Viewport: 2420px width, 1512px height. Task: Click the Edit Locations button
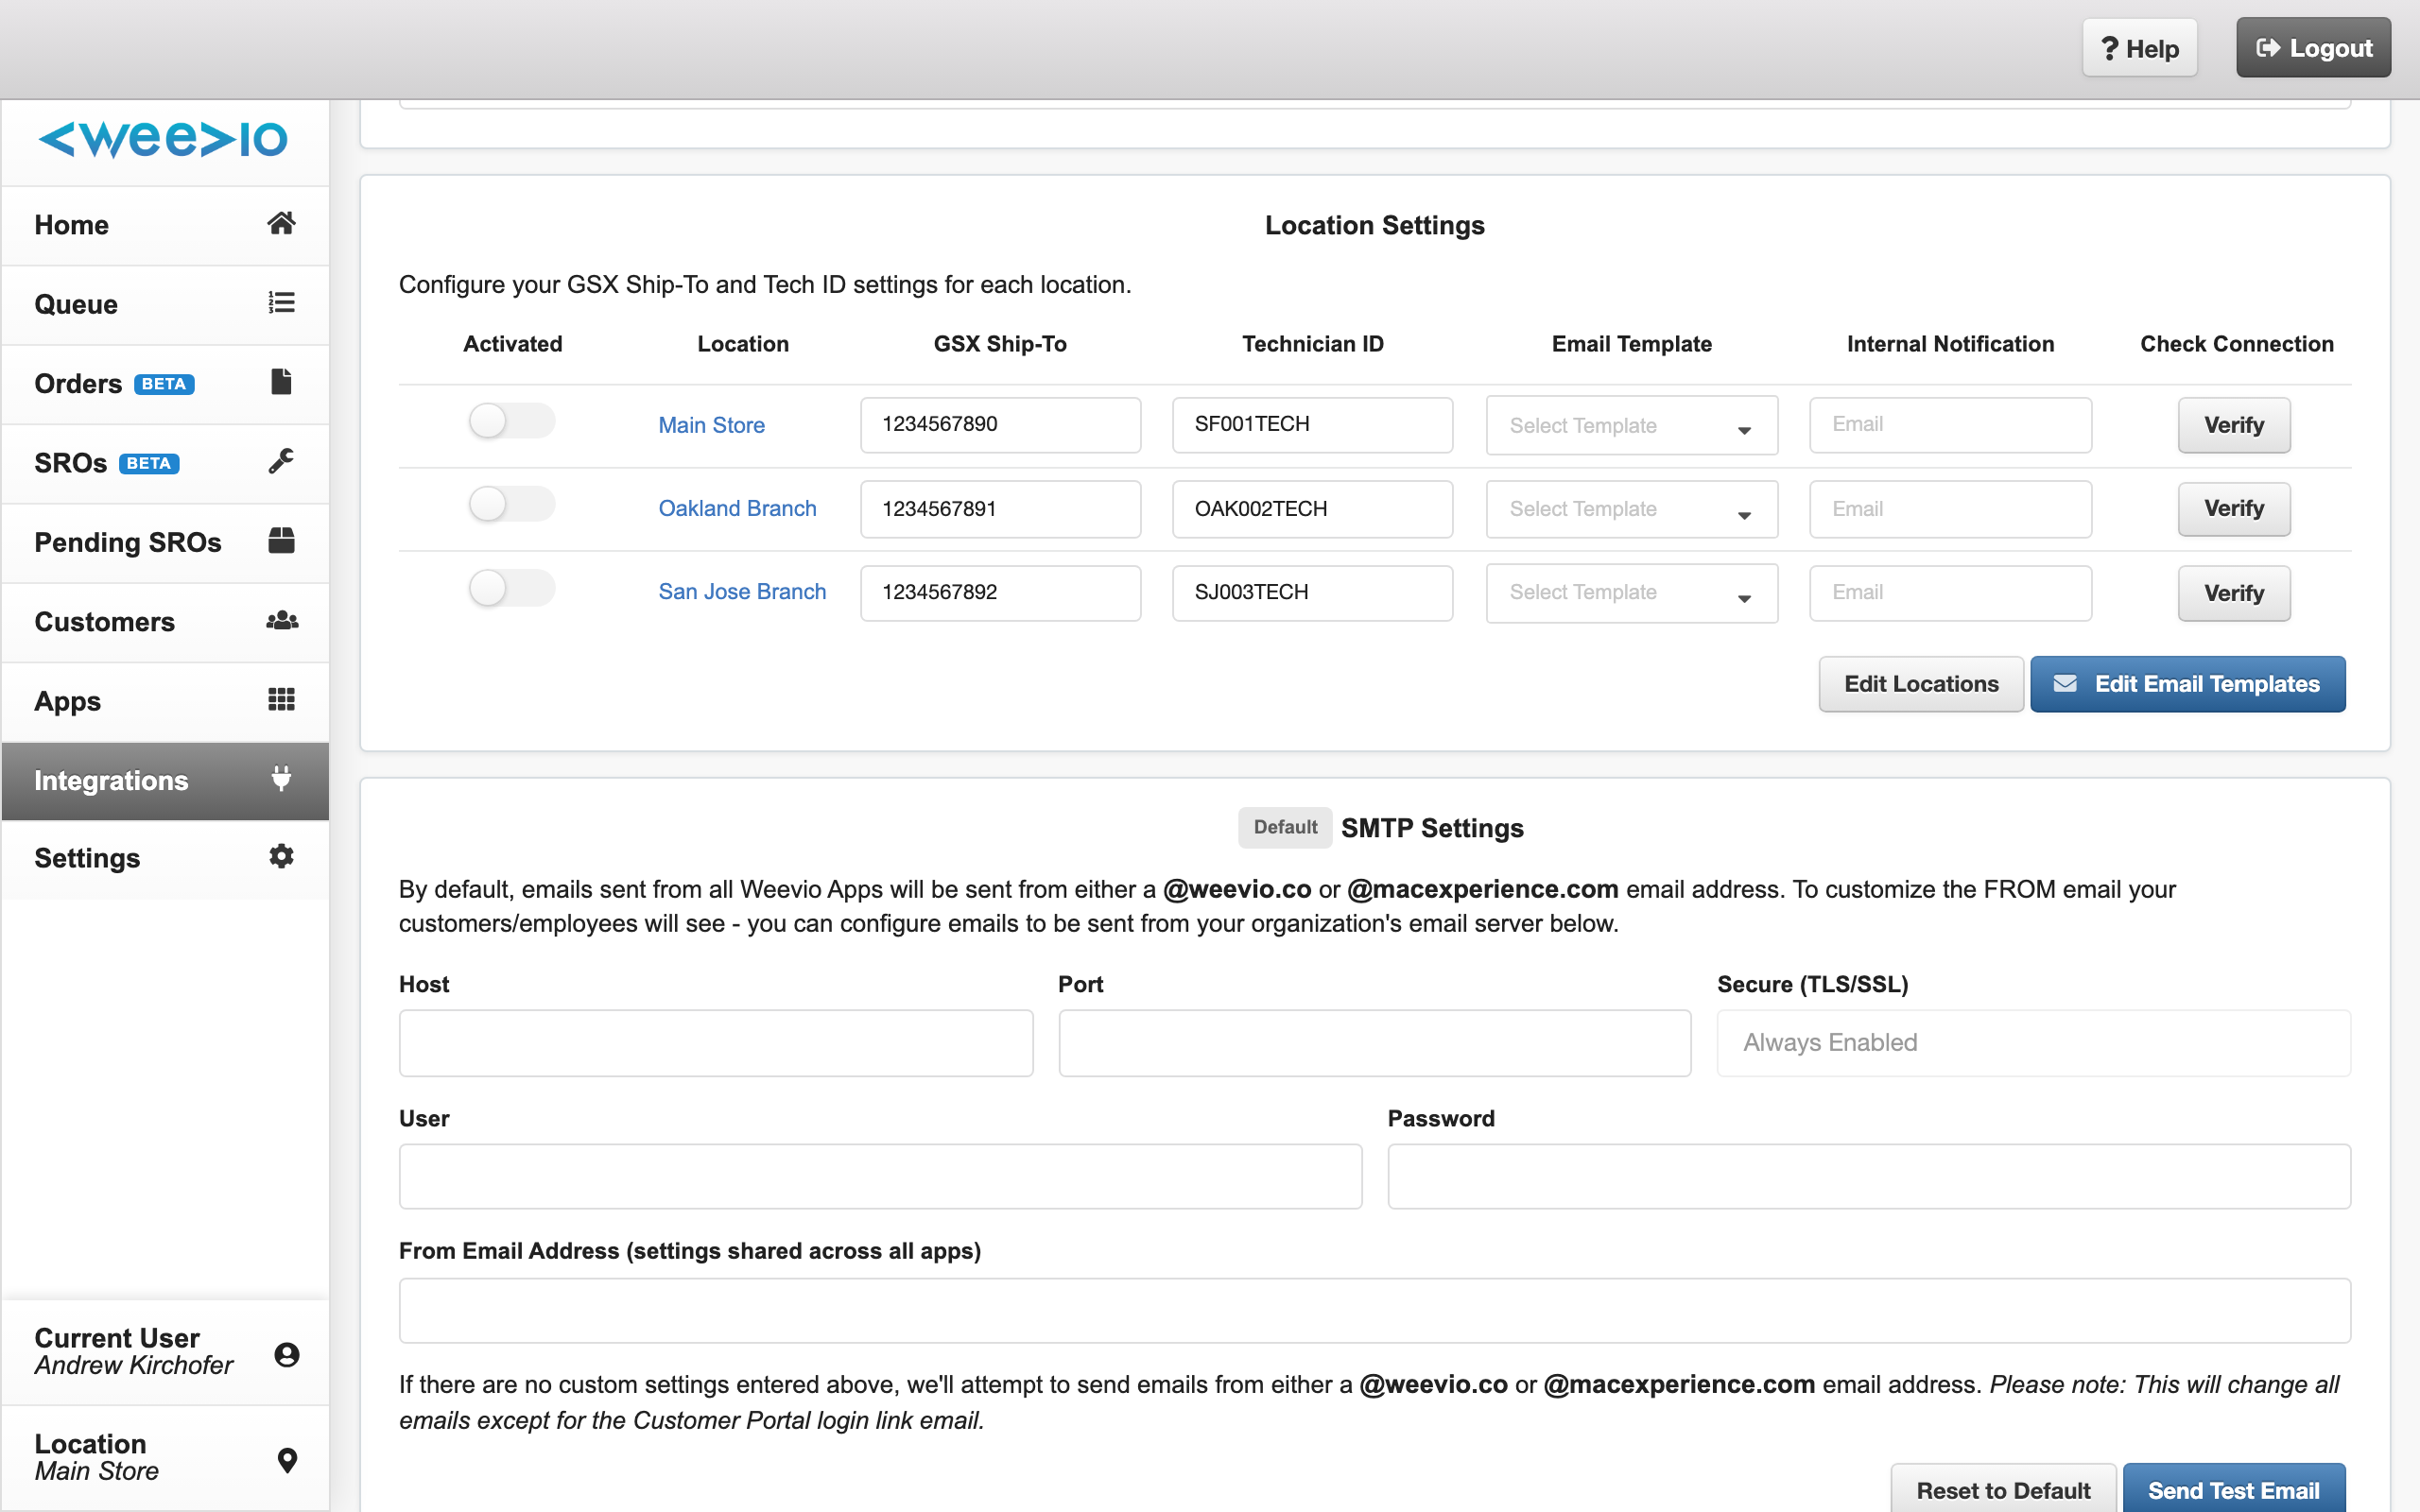[1921, 684]
